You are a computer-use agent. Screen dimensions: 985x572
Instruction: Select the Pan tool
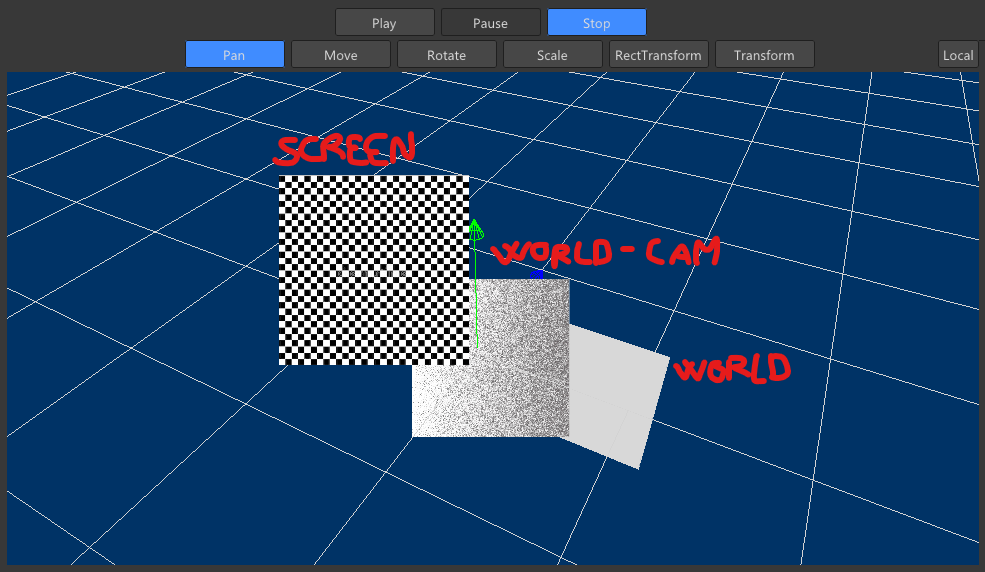[x=234, y=55]
